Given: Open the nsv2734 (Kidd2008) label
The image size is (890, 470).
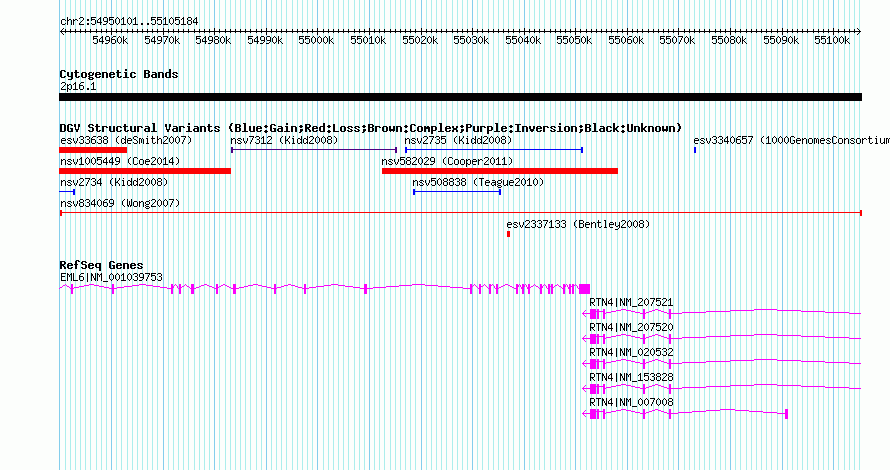Looking at the screenshot, I should [x=114, y=182].
